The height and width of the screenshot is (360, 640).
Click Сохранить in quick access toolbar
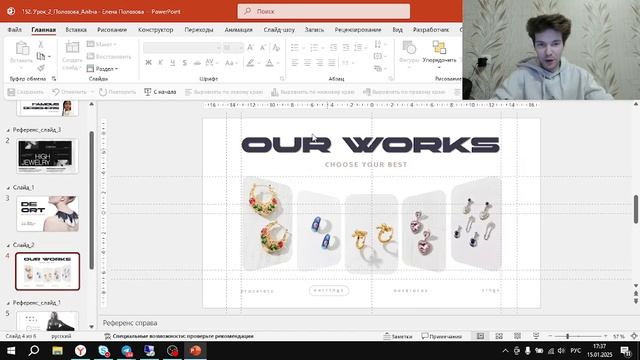(25, 92)
